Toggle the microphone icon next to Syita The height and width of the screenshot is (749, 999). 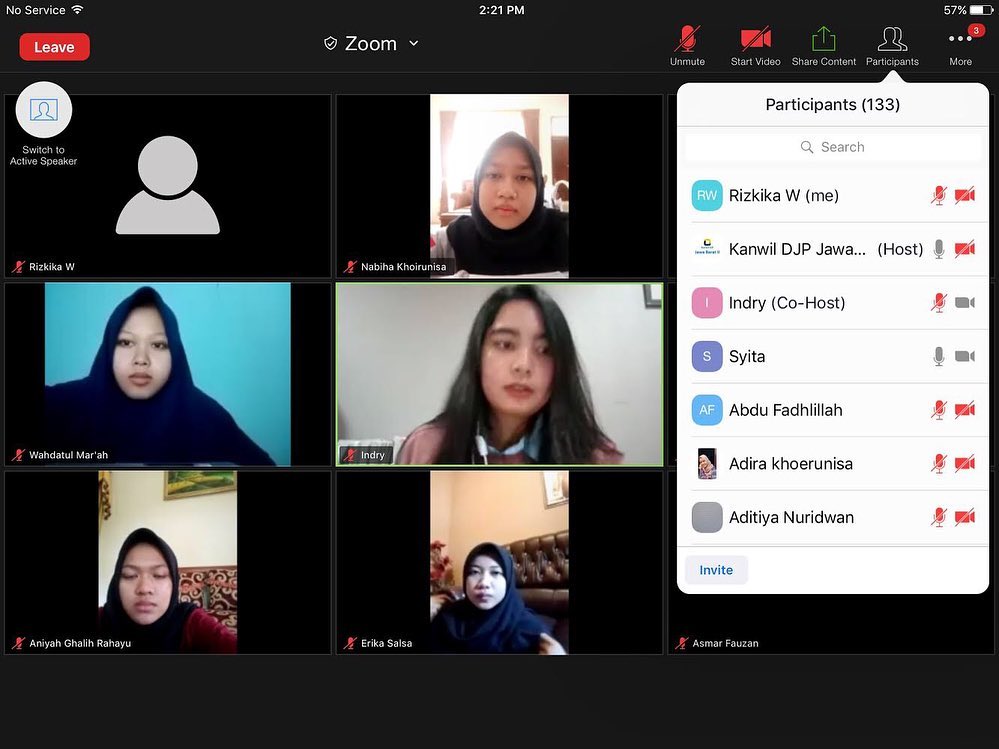tap(938, 356)
